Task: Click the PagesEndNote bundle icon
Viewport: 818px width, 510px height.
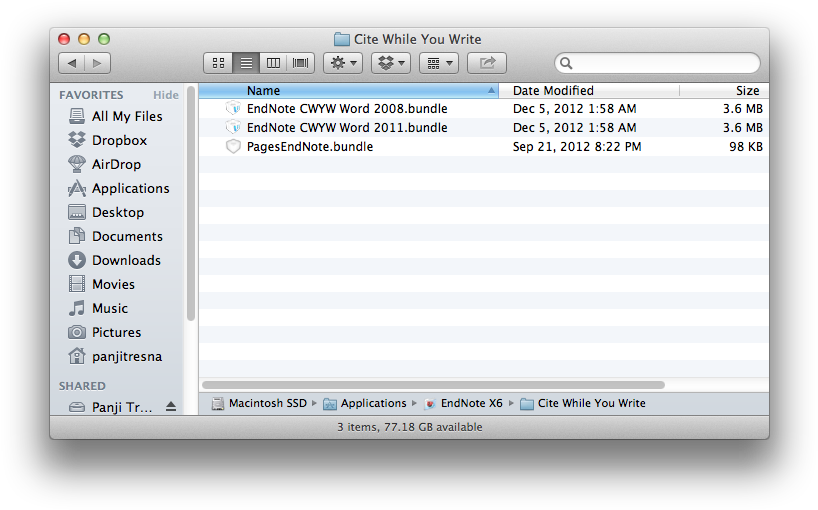Action: click(233, 147)
